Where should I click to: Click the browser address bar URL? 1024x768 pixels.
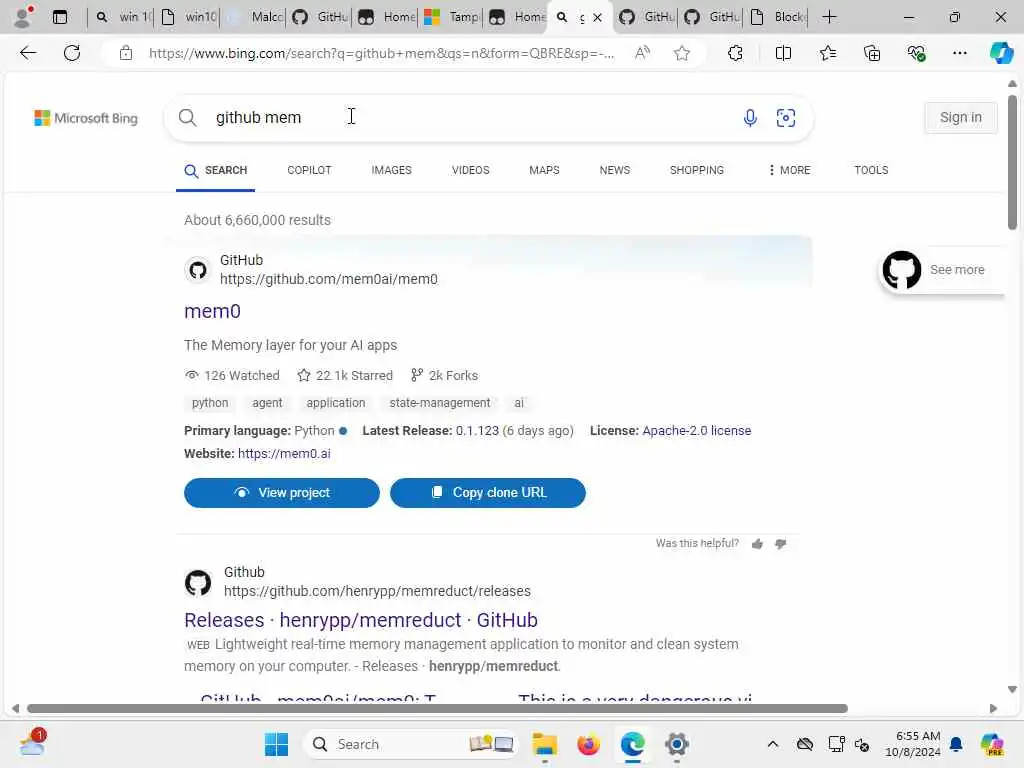coord(381,53)
